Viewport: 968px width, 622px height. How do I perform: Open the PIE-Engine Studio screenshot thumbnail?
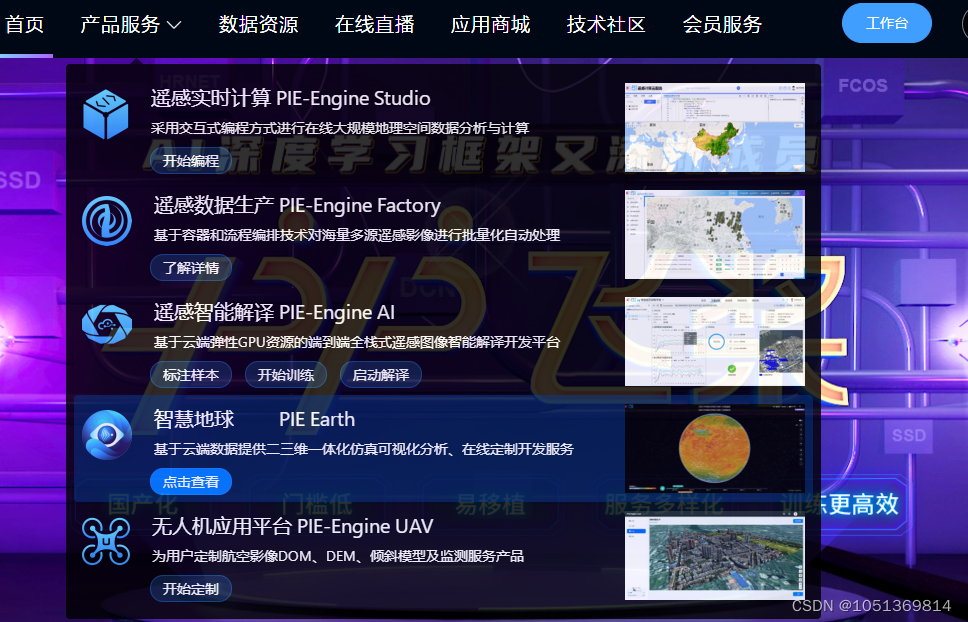[x=715, y=127]
